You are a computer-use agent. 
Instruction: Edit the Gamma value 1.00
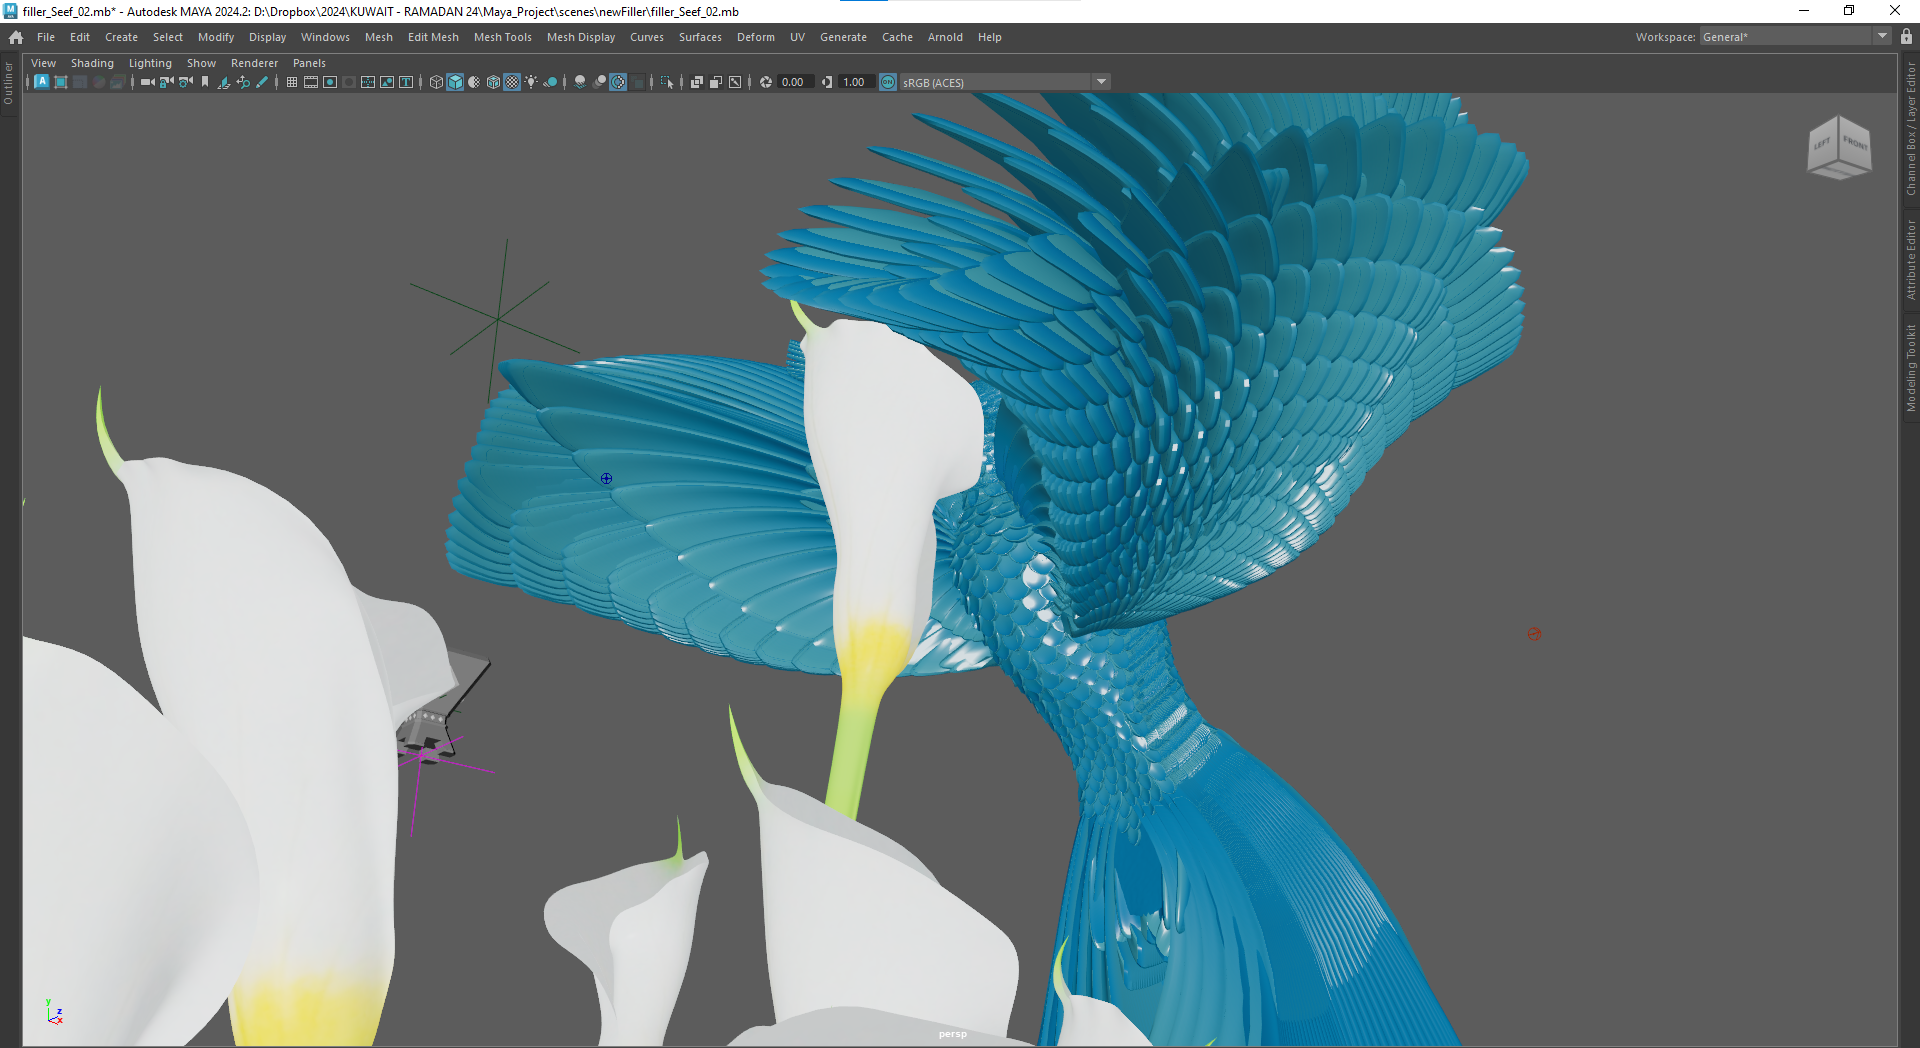tap(856, 82)
